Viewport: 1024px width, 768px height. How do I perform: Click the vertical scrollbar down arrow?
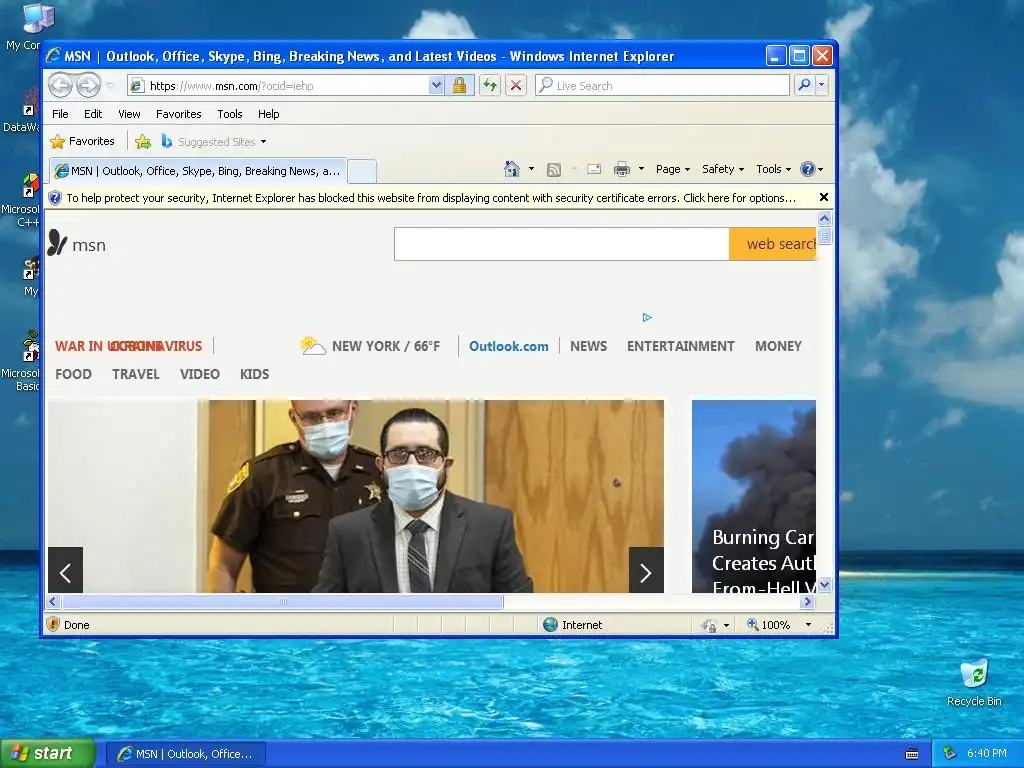[x=824, y=584]
